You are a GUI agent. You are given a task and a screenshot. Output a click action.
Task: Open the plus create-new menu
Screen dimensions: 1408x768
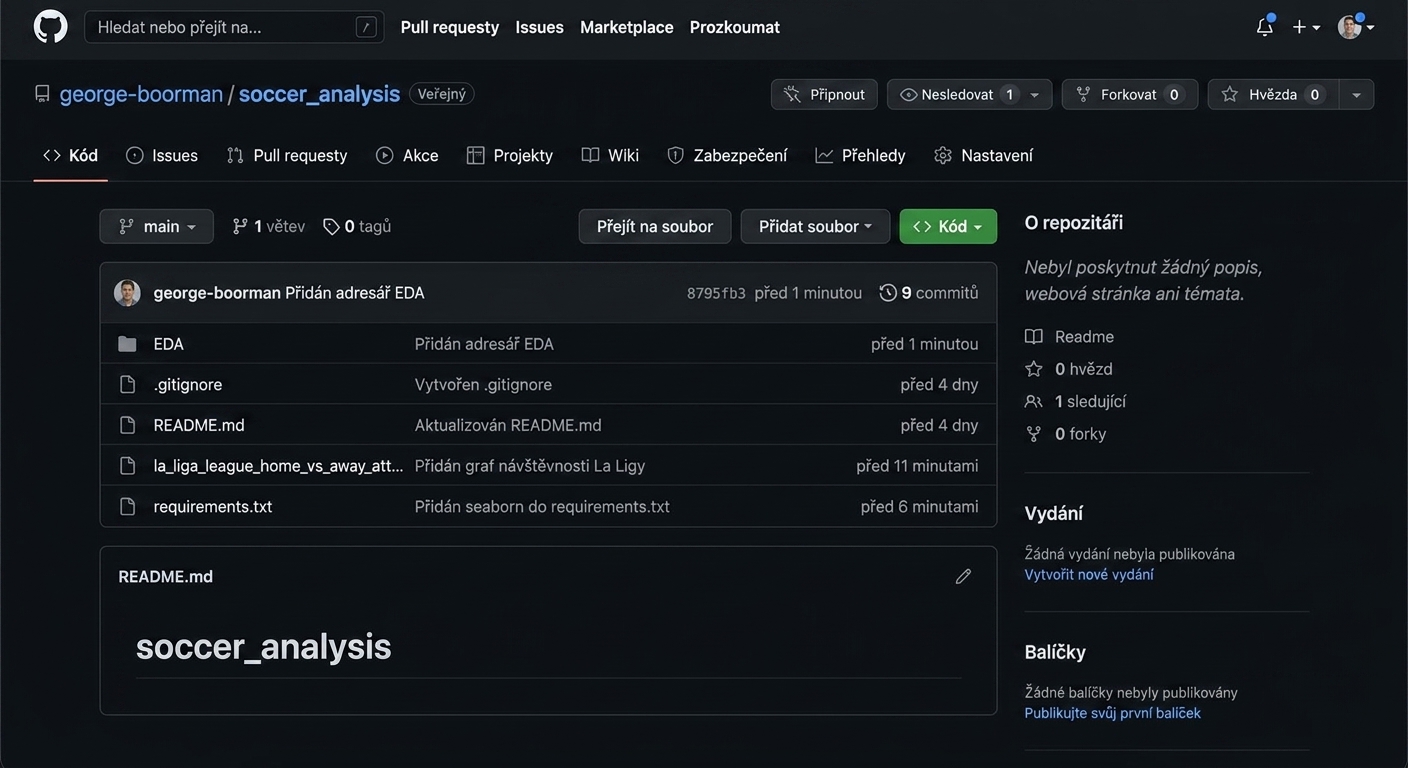[1306, 27]
